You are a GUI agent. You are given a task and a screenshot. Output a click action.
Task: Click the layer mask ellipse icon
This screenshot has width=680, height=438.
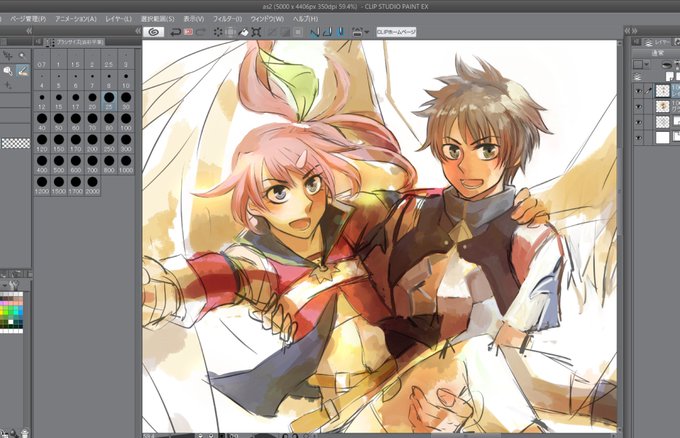tap(667, 65)
